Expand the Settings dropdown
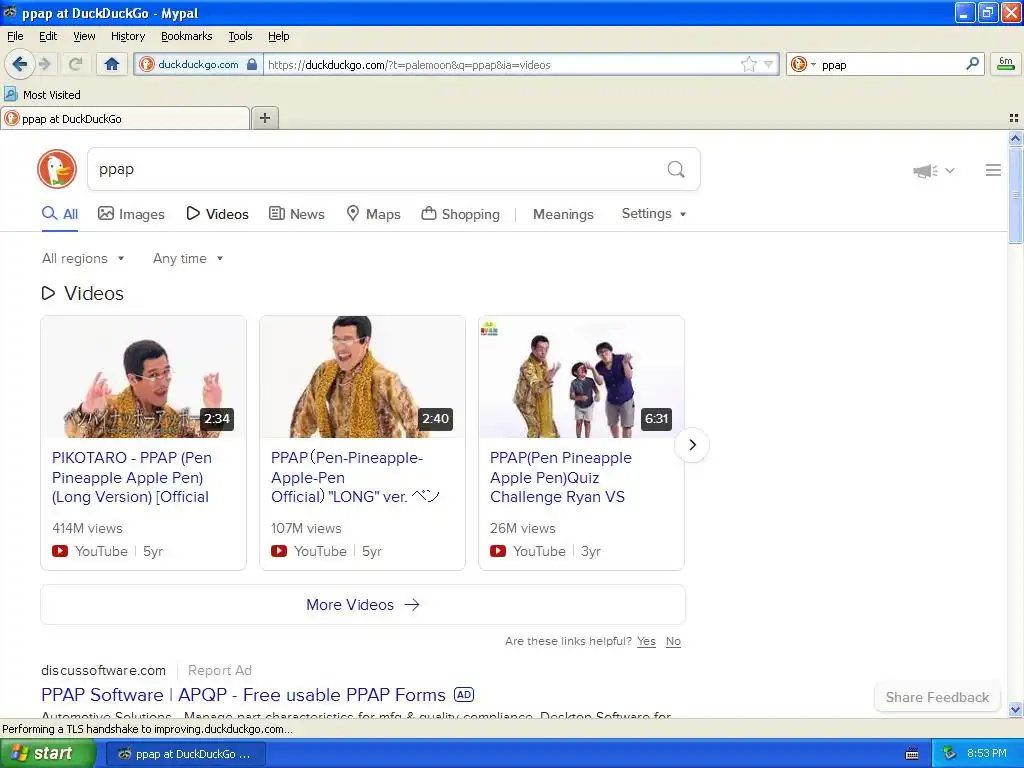This screenshot has height=768, width=1024. [x=654, y=214]
